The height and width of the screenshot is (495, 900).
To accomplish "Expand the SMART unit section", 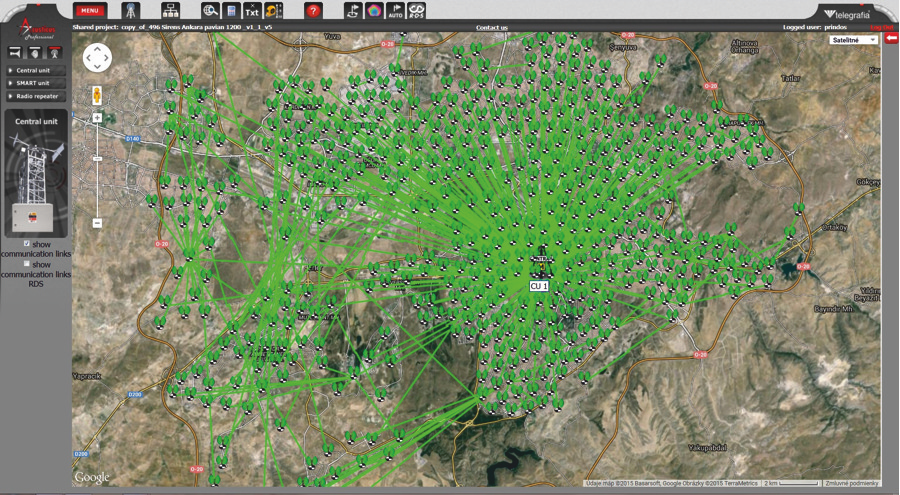I will click(35, 83).
